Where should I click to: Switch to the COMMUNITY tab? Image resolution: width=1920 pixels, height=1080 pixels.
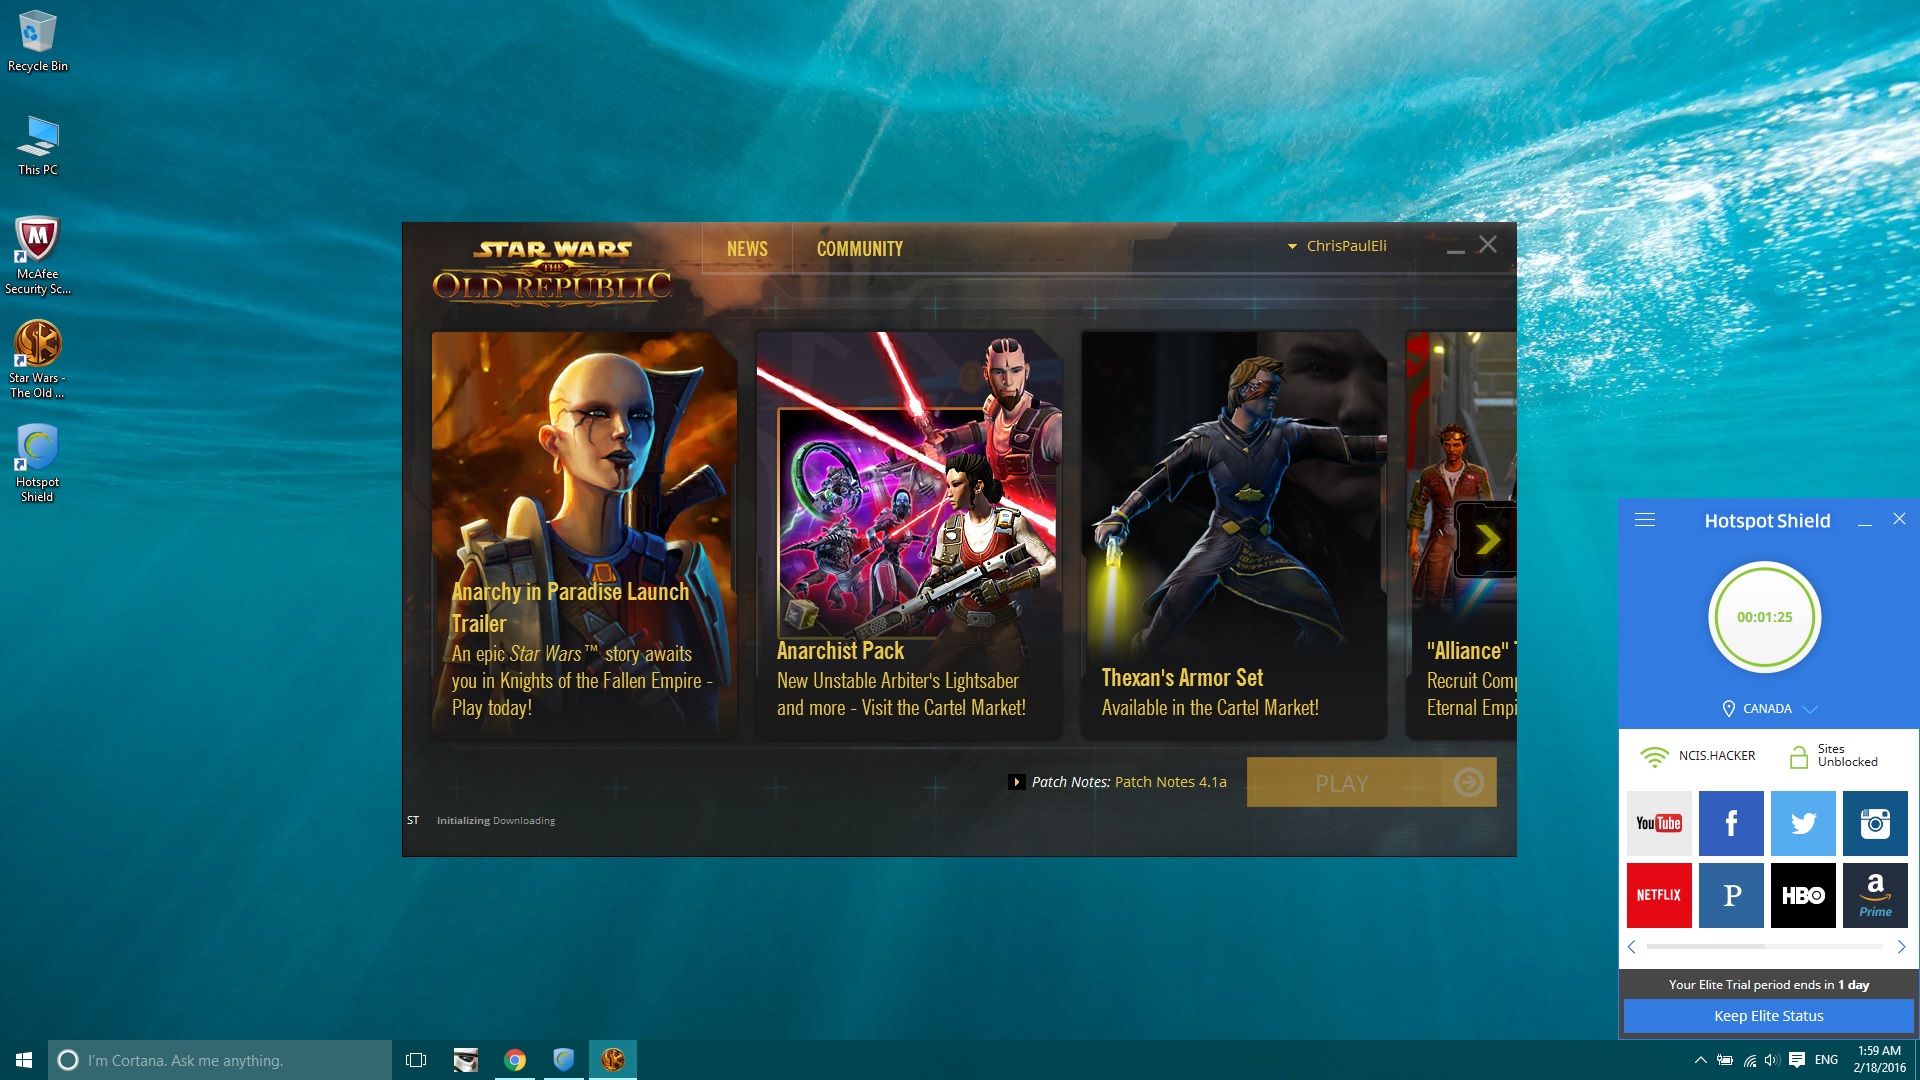[860, 249]
